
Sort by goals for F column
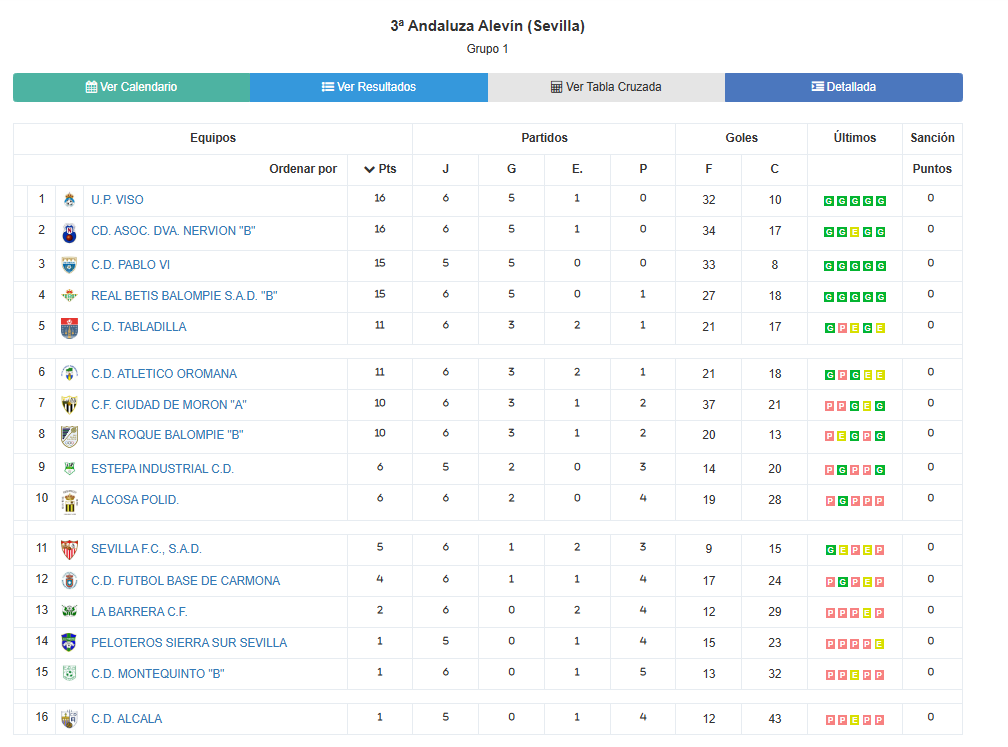coord(708,169)
